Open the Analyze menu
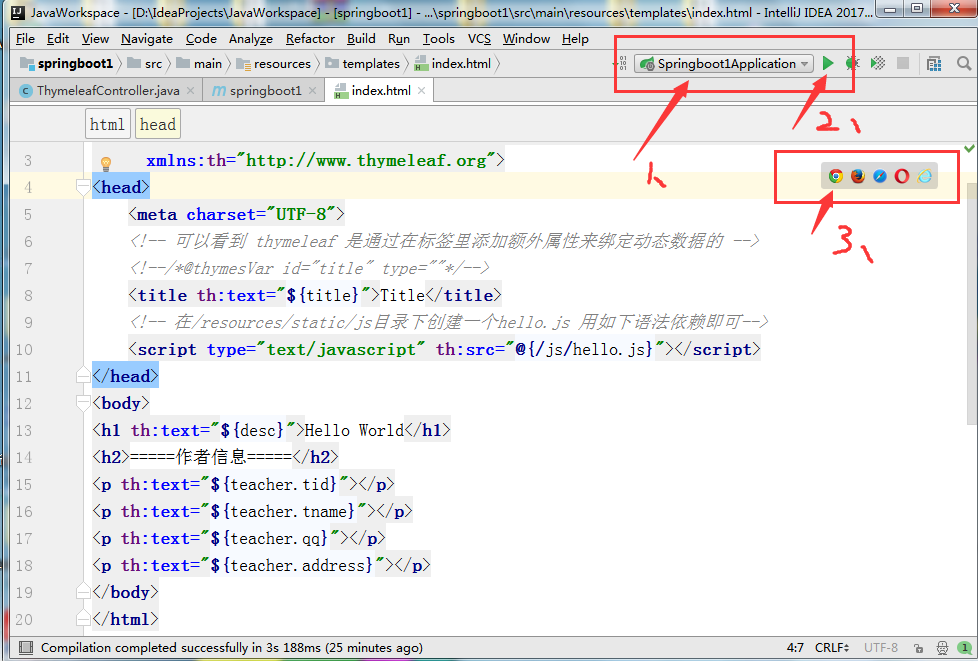 coord(251,39)
